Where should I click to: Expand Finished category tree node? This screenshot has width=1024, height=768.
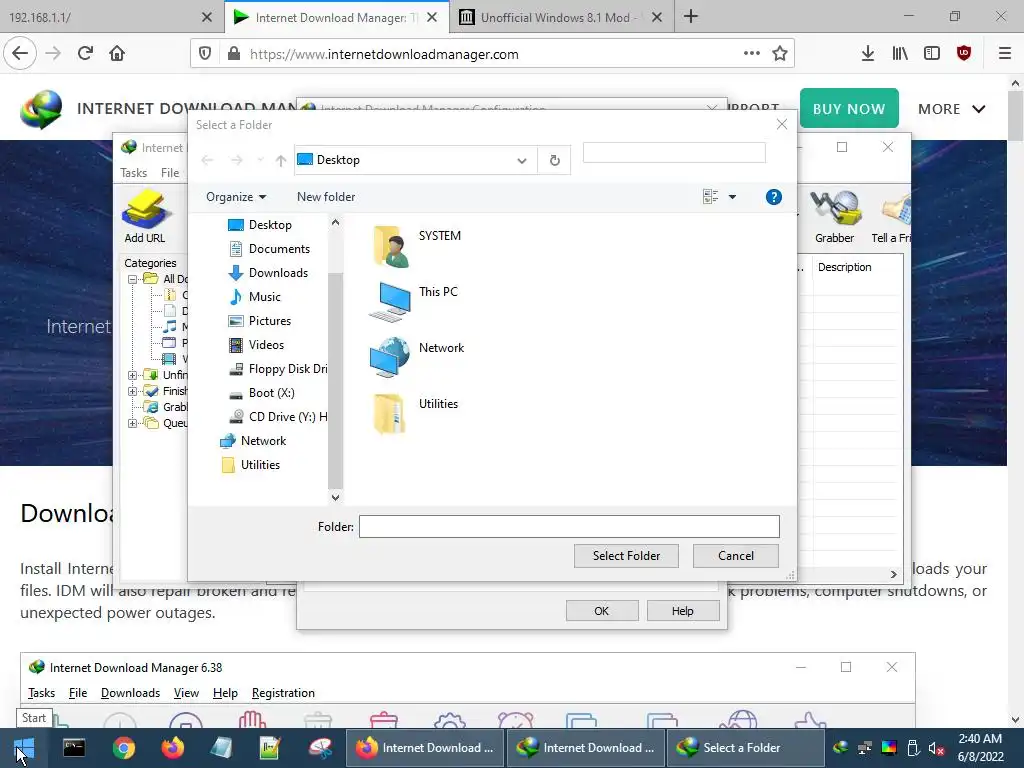click(x=133, y=392)
